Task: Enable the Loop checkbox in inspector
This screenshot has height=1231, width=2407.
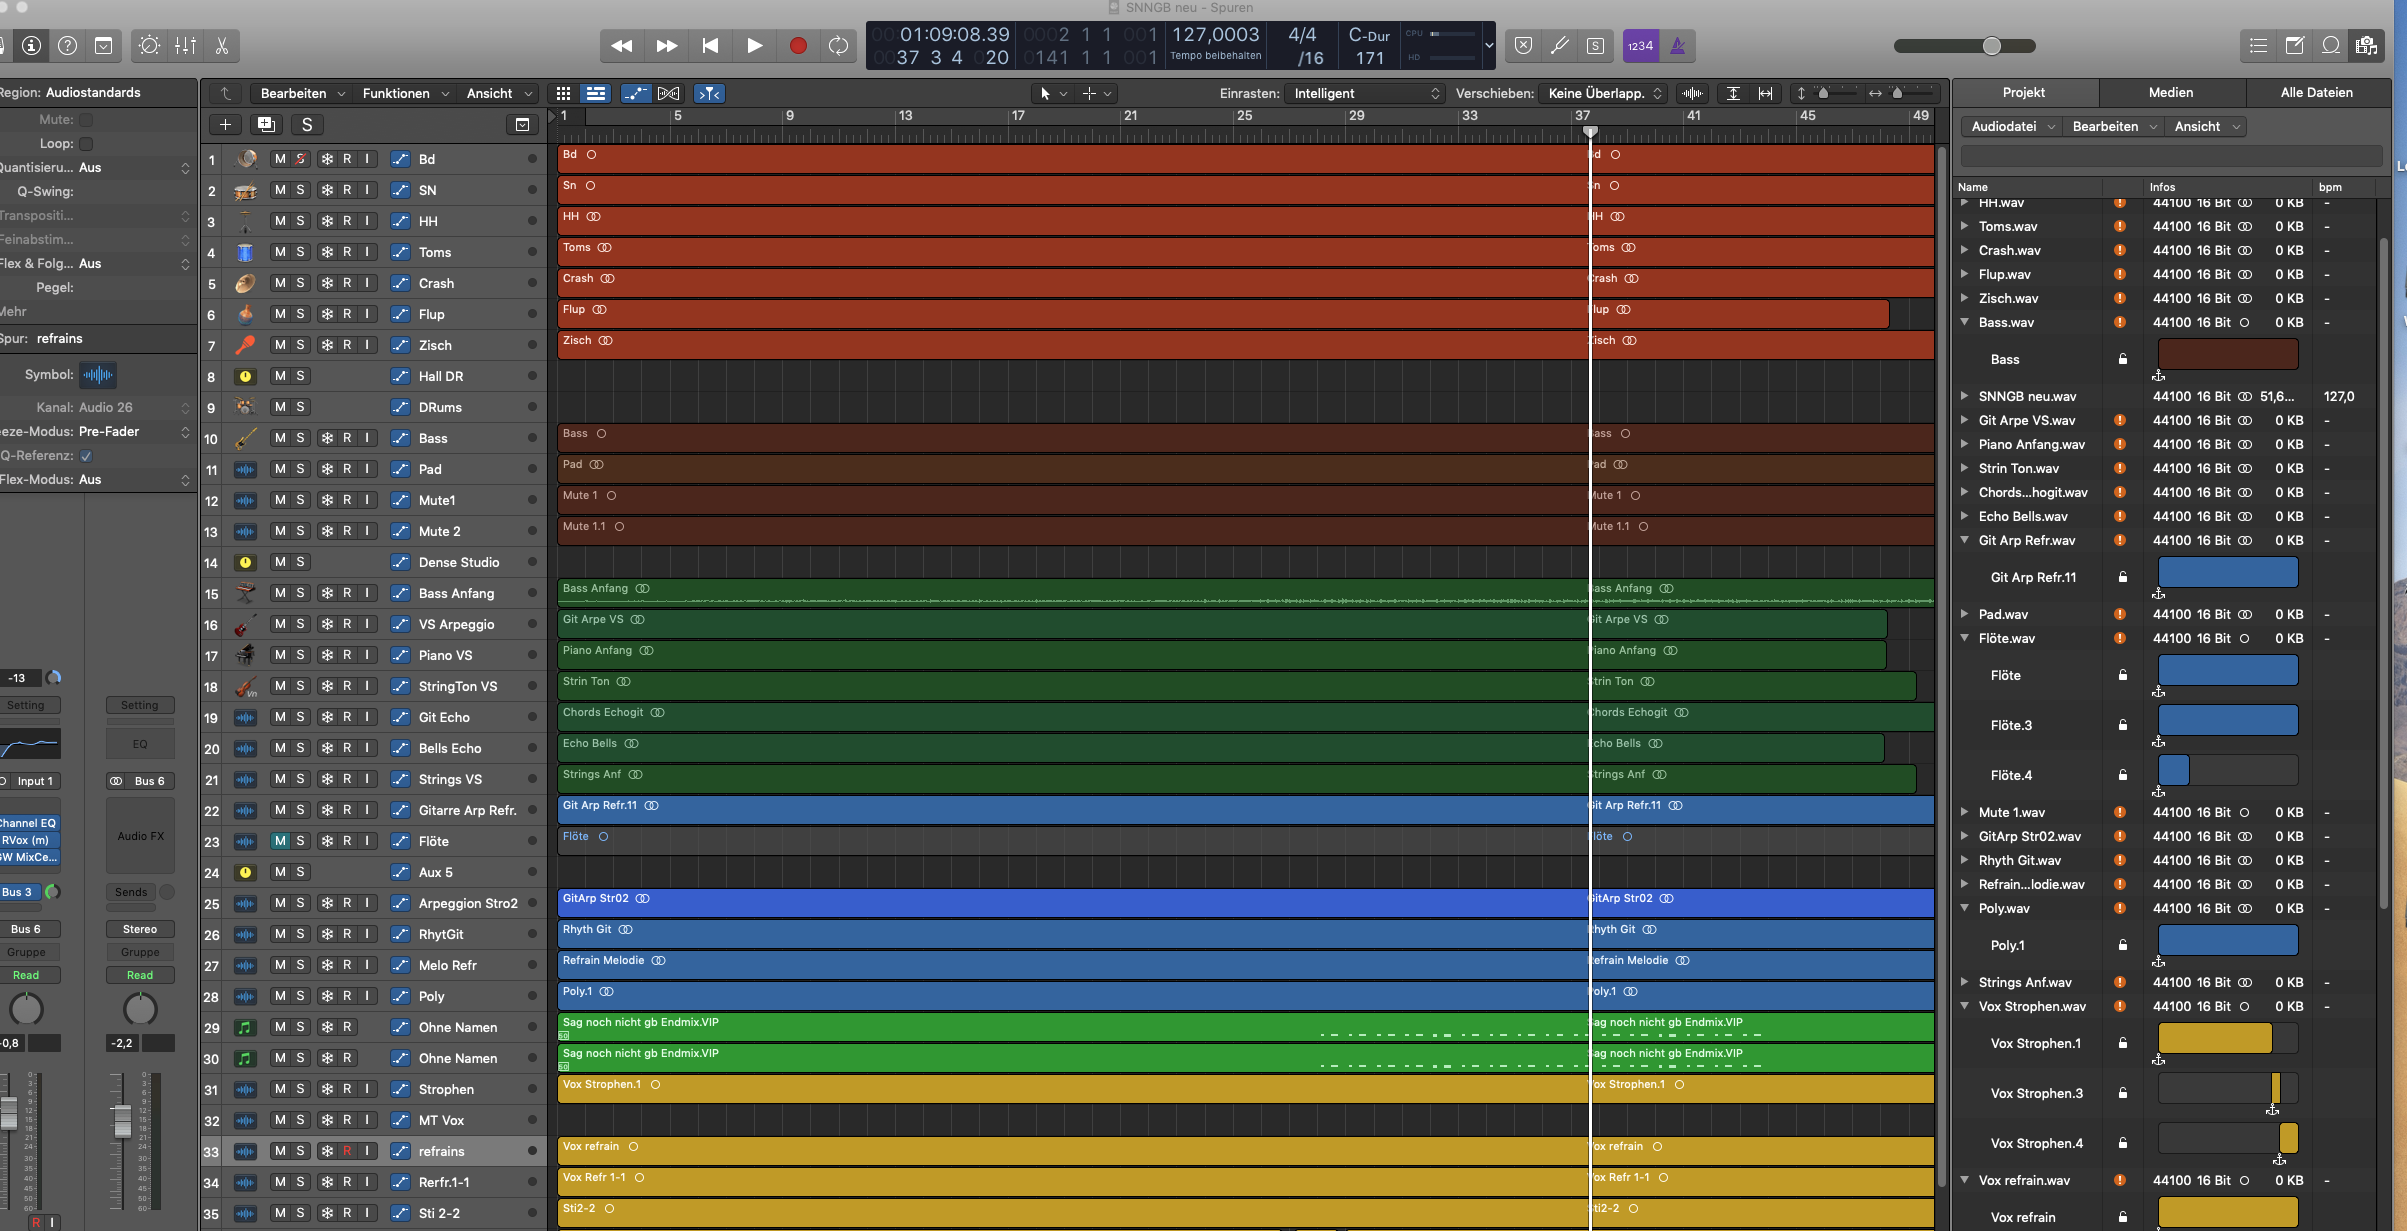Action: (x=86, y=144)
